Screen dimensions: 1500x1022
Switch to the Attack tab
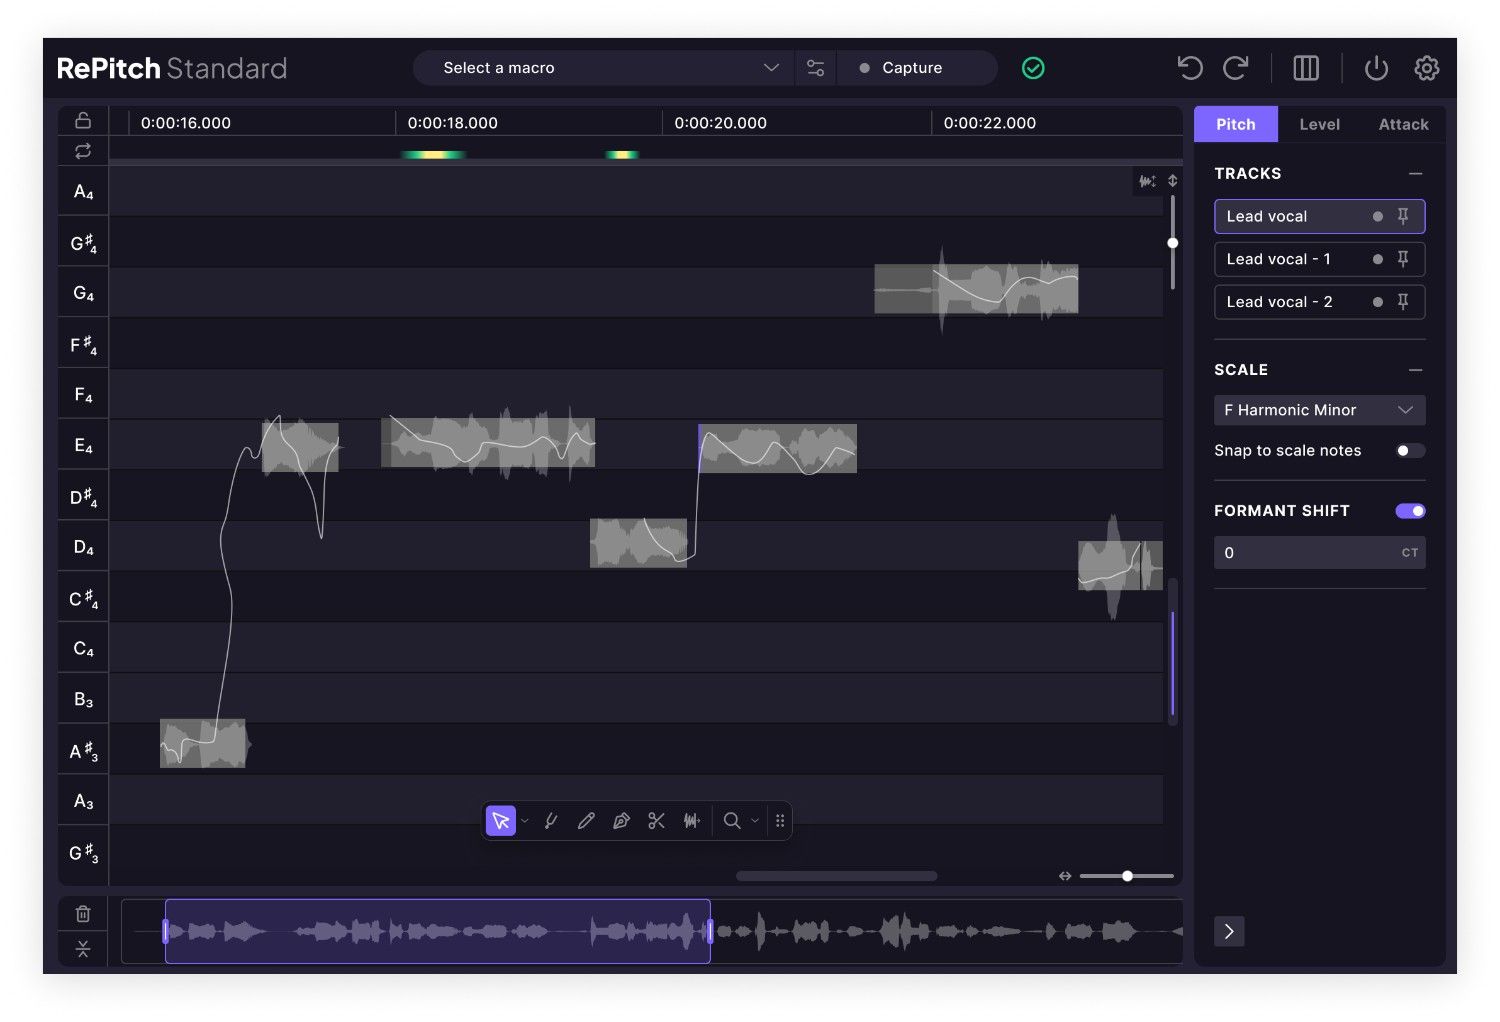(1402, 124)
